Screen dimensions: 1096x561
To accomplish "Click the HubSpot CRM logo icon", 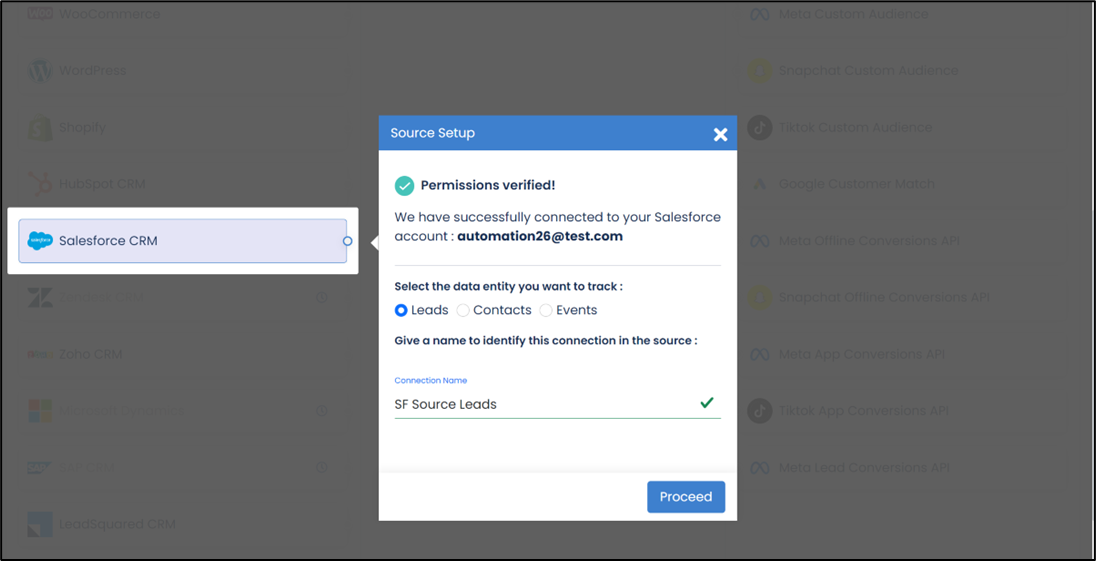I will click(40, 184).
